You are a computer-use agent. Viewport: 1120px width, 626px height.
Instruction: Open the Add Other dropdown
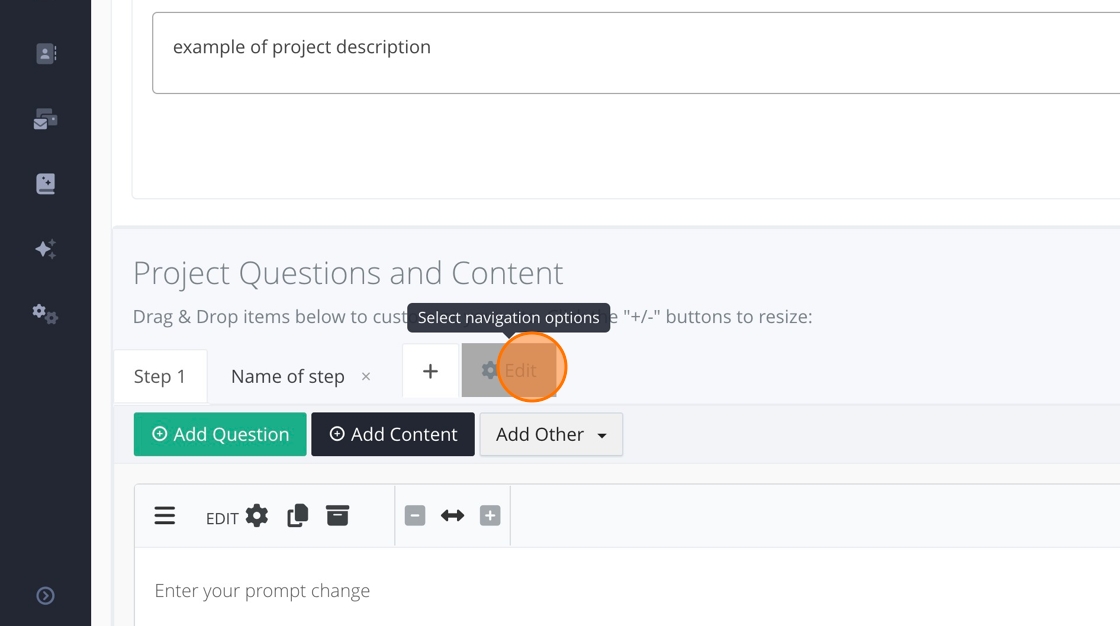(551, 435)
